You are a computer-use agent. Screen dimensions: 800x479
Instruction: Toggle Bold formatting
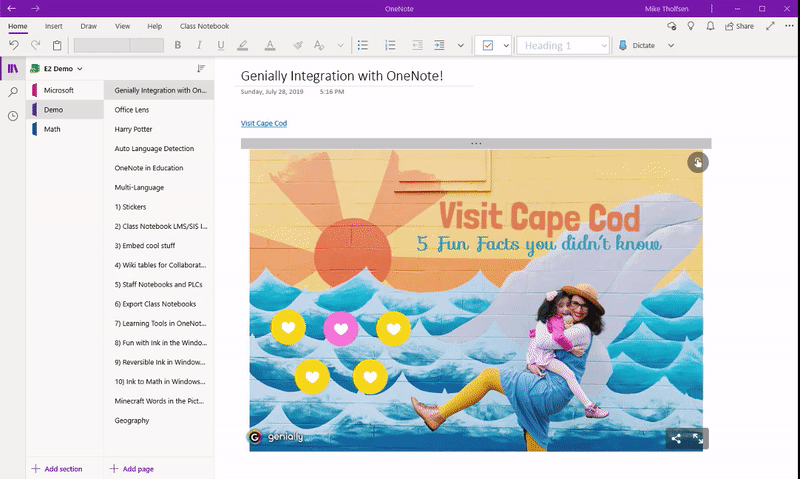[x=178, y=45]
